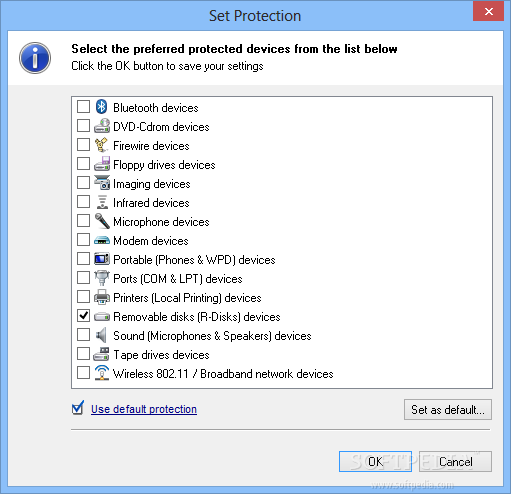Click the Firewire devices icon
Image resolution: width=511 pixels, height=503 pixels.
click(x=101, y=145)
